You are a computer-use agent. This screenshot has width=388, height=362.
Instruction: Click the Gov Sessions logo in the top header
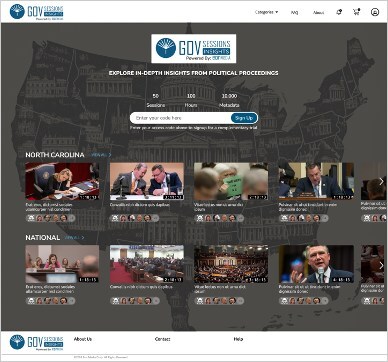pos(36,12)
